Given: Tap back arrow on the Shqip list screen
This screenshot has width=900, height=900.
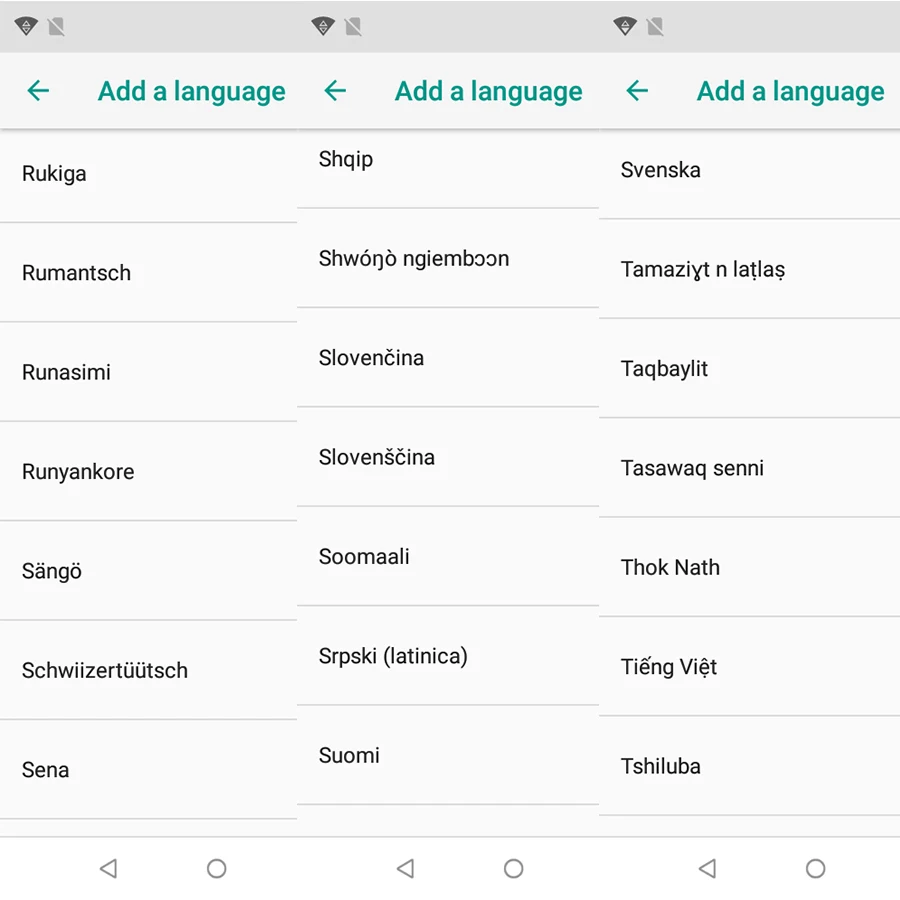Looking at the screenshot, I should click(335, 91).
